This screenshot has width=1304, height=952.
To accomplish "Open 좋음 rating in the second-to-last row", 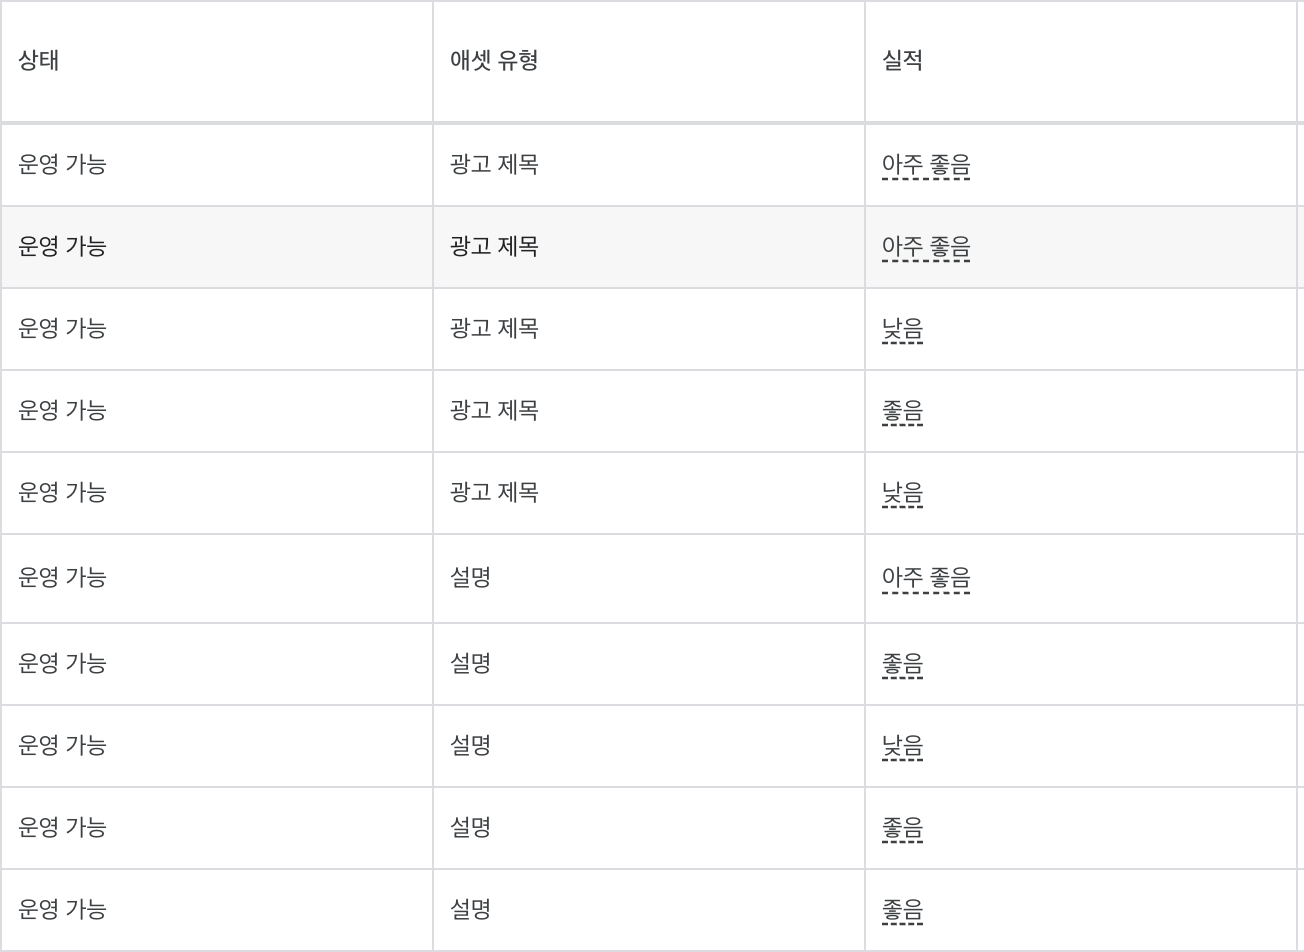I will [x=902, y=828].
